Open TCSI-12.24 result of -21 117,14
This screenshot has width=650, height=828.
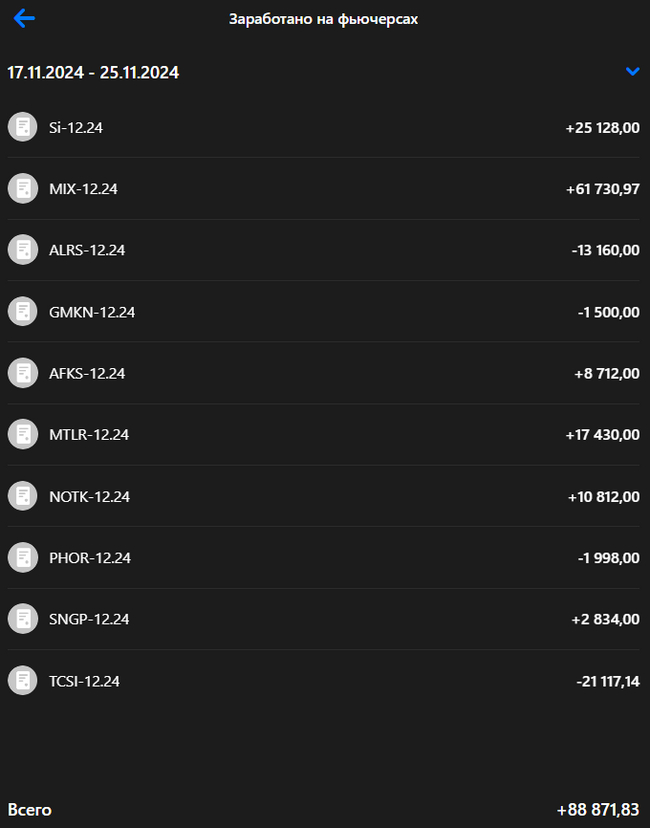[x=608, y=681]
